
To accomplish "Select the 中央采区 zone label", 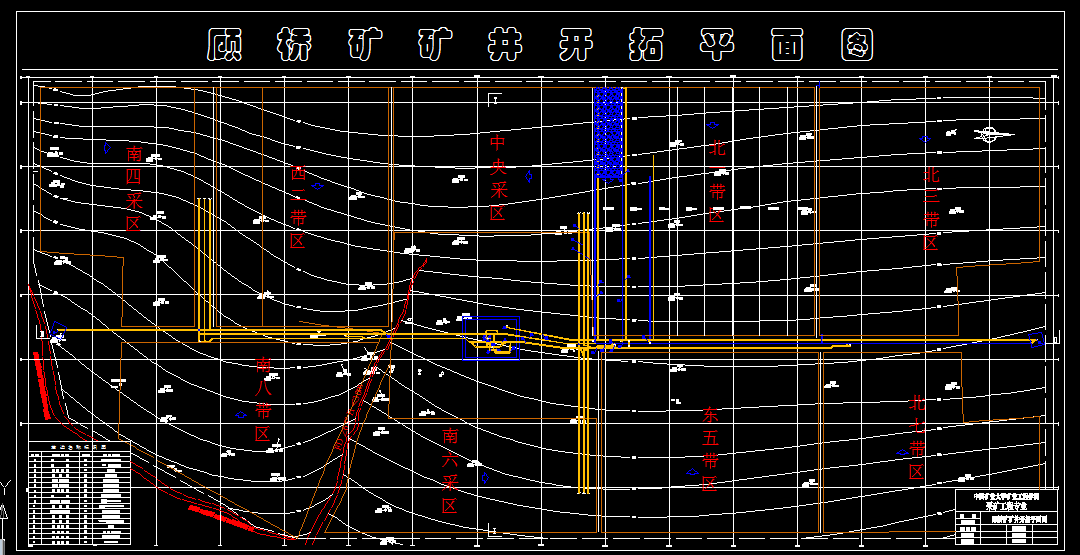I will pos(497,178).
